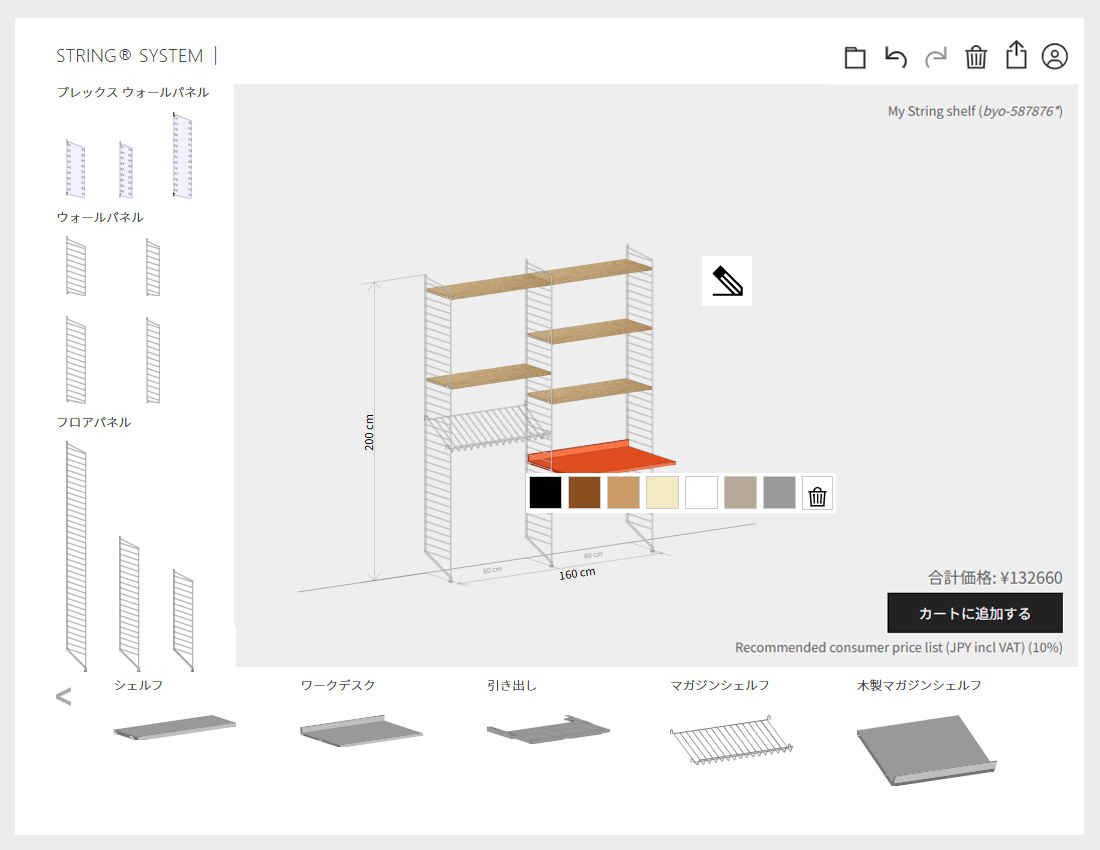Select the white color swatch
1100x850 pixels.
point(701,493)
